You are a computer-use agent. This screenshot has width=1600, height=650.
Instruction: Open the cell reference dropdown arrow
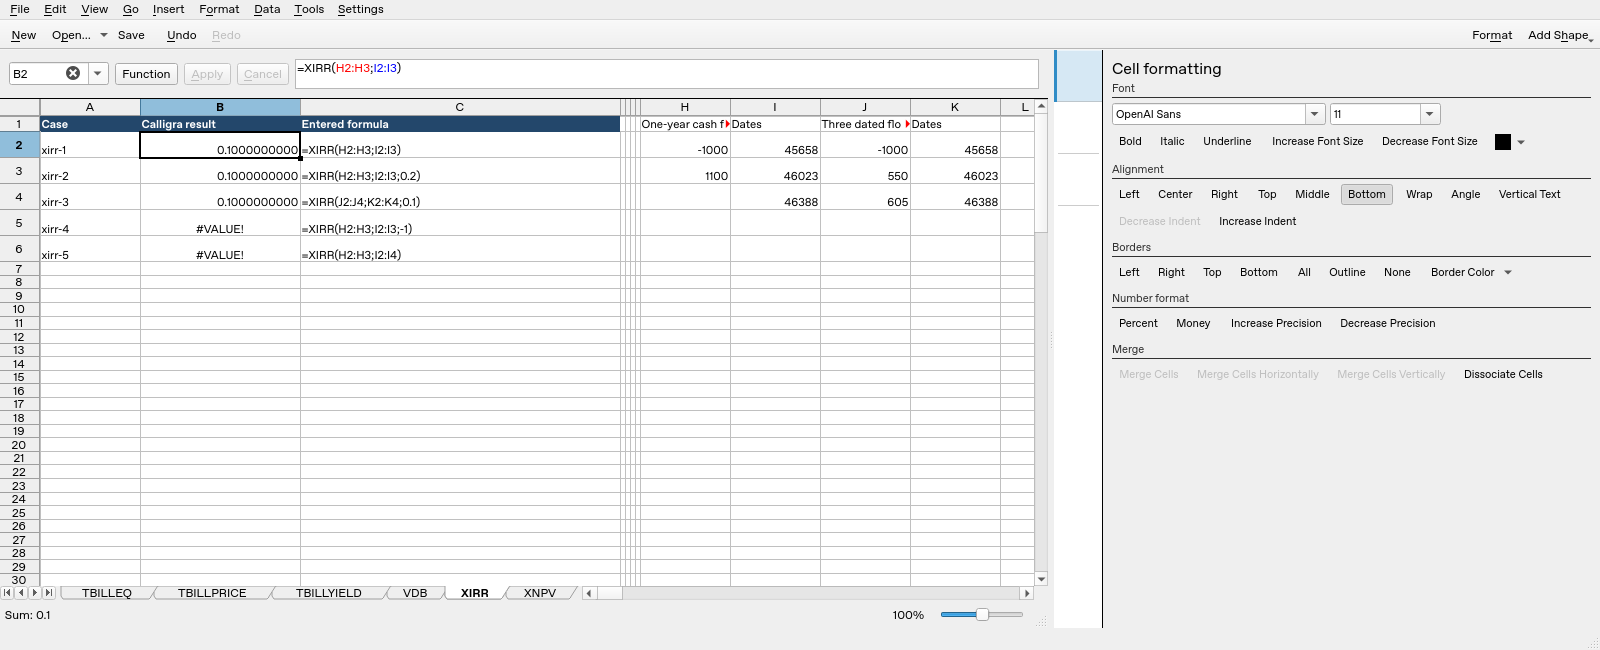[x=97, y=74]
